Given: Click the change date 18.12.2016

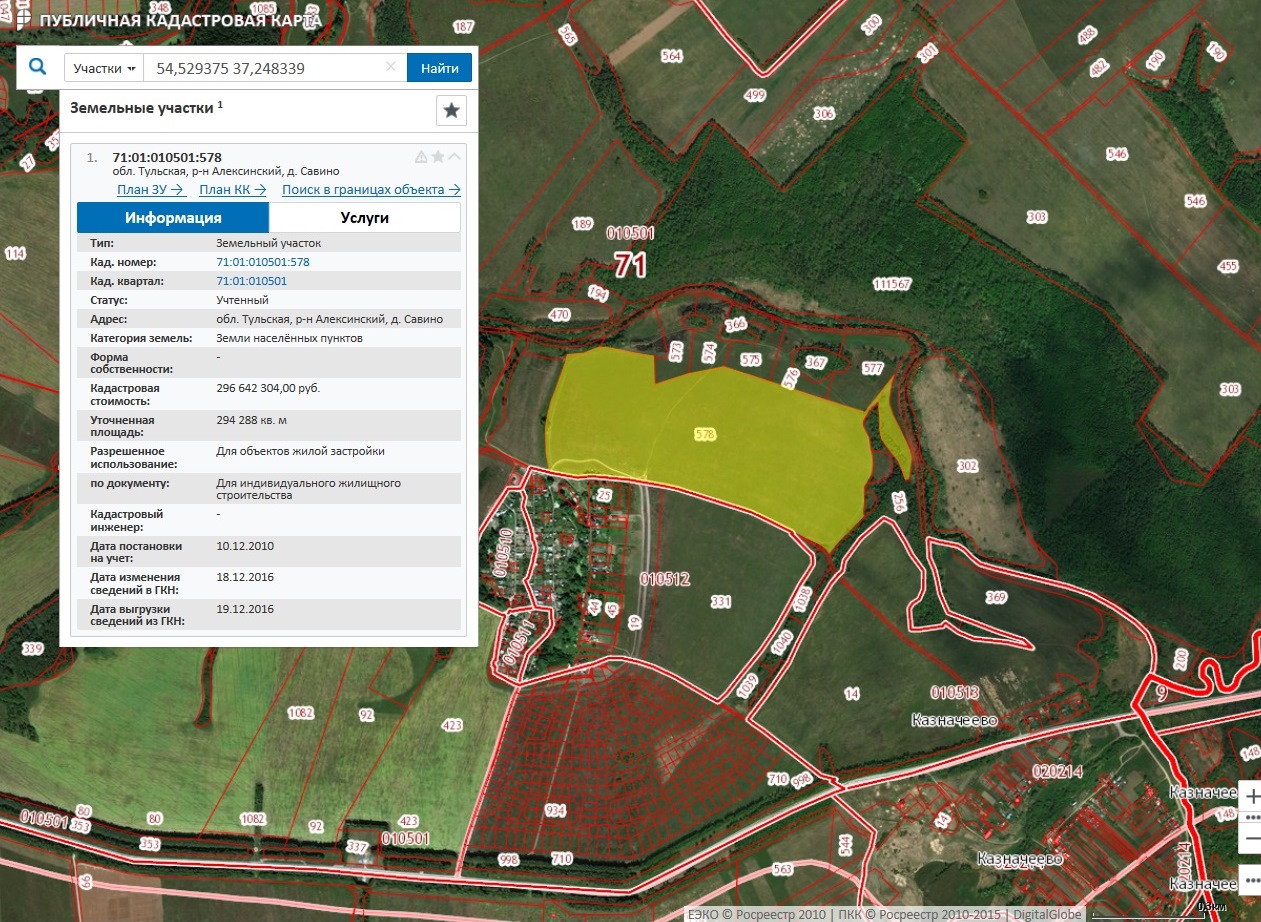Looking at the screenshot, I should coord(245,577).
